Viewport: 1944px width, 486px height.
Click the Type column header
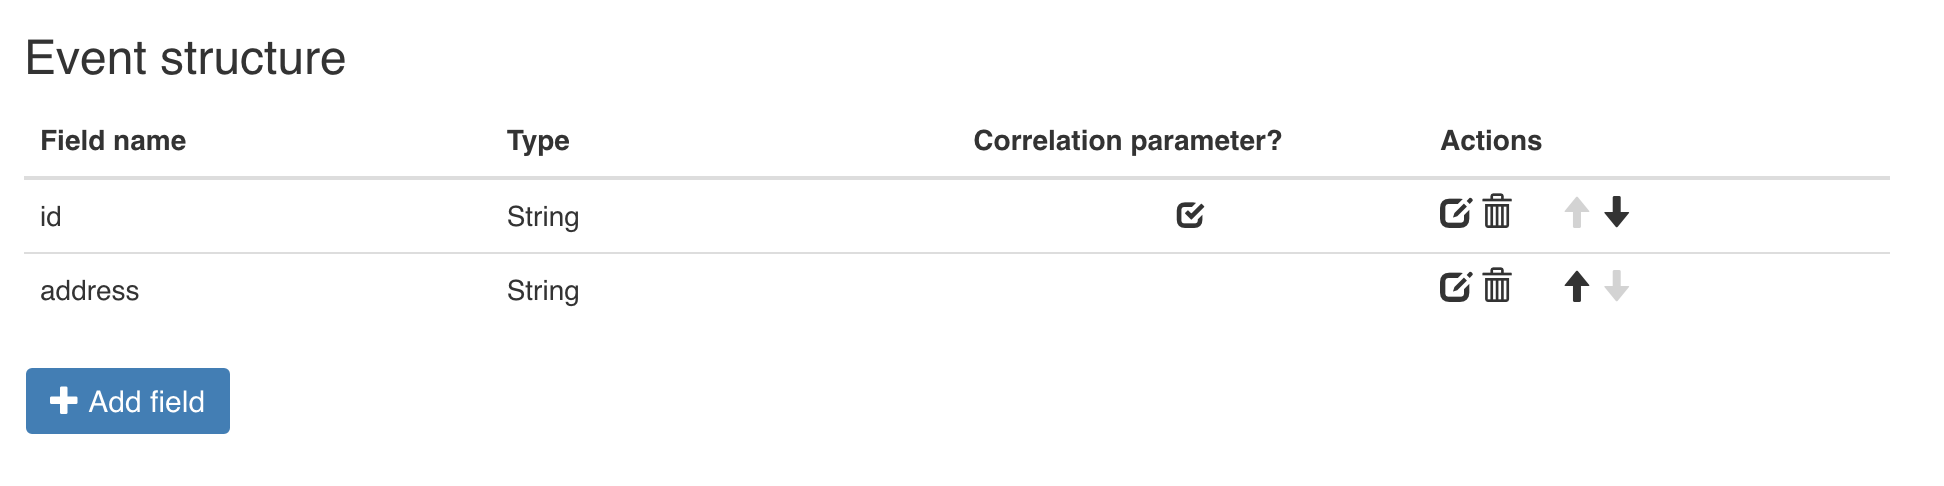(538, 141)
